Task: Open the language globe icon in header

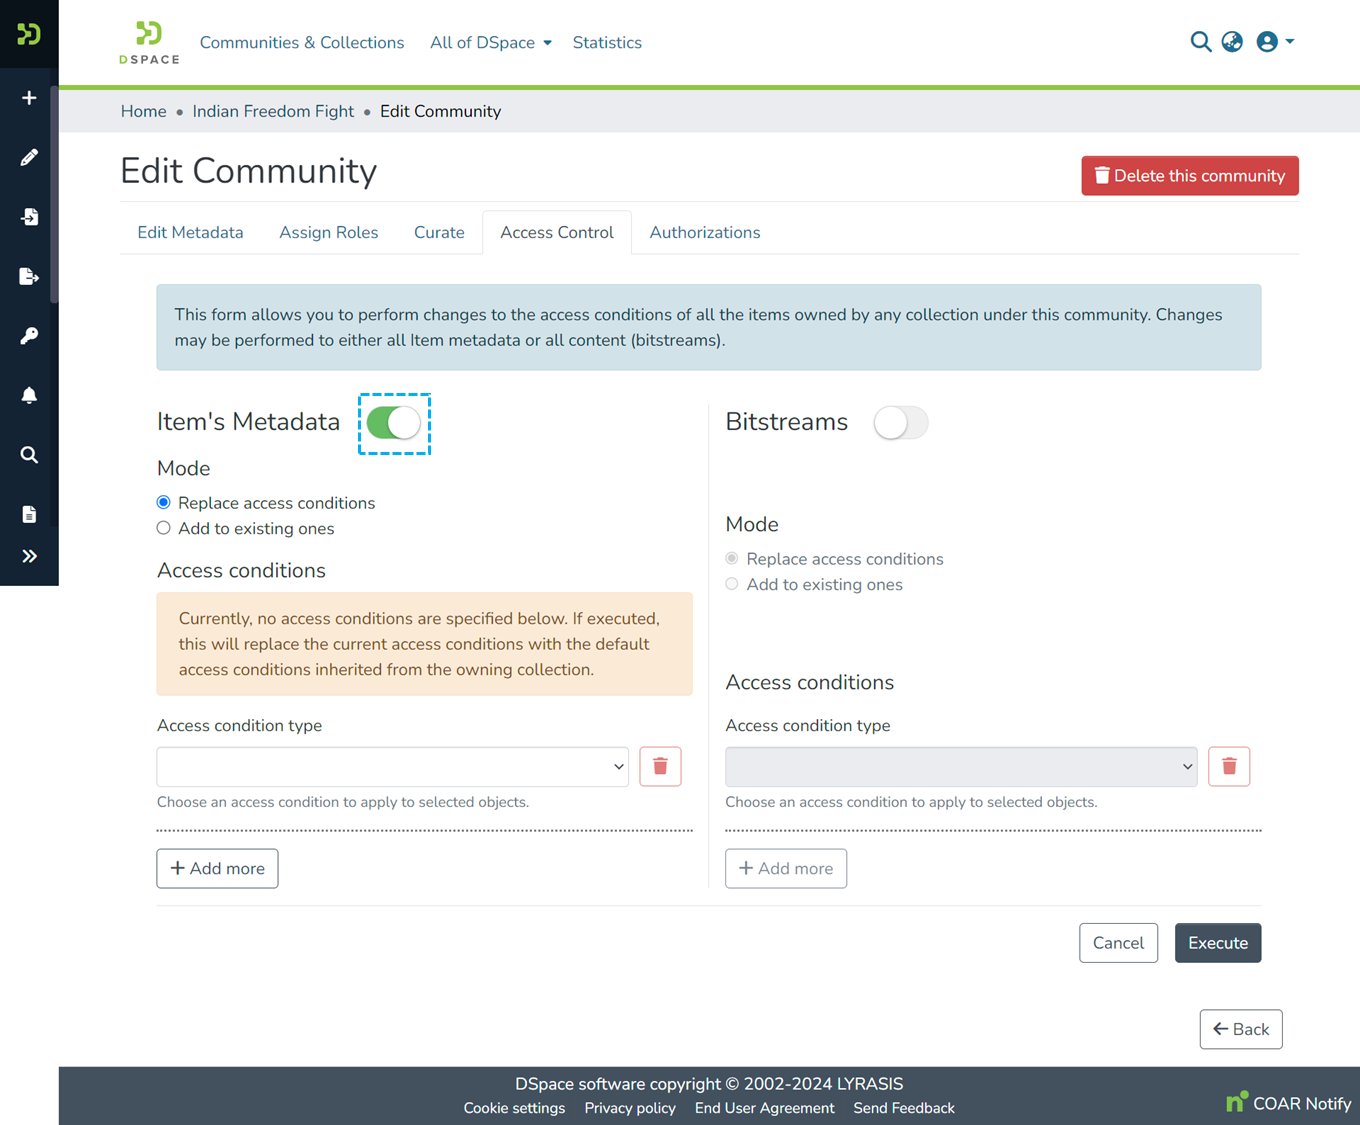Action: (1231, 41)
